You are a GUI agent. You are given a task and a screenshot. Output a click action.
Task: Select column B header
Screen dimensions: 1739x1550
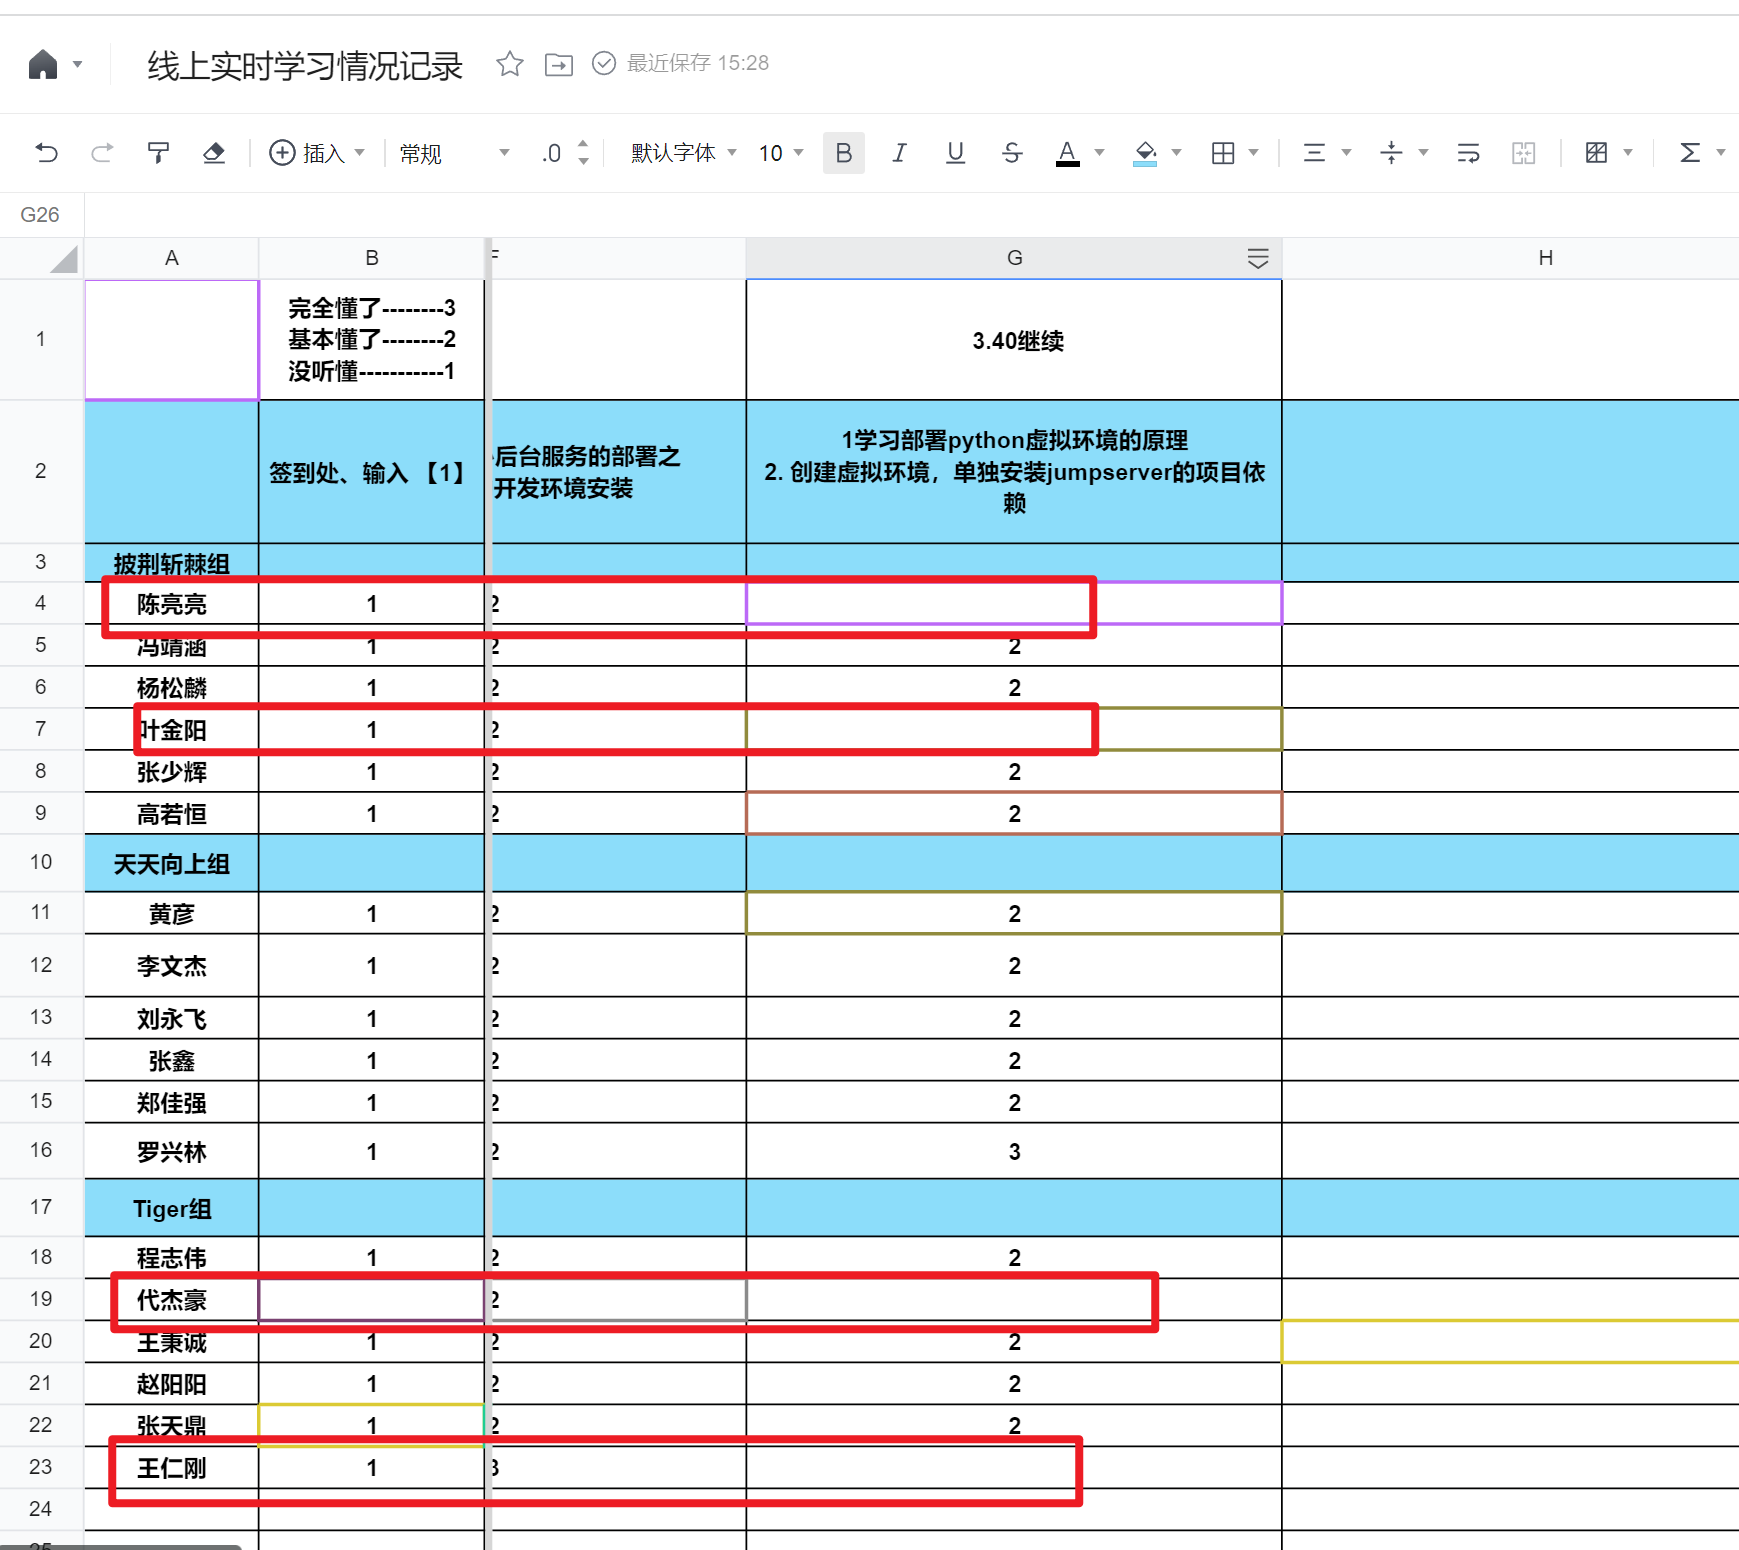coord(371,258)
